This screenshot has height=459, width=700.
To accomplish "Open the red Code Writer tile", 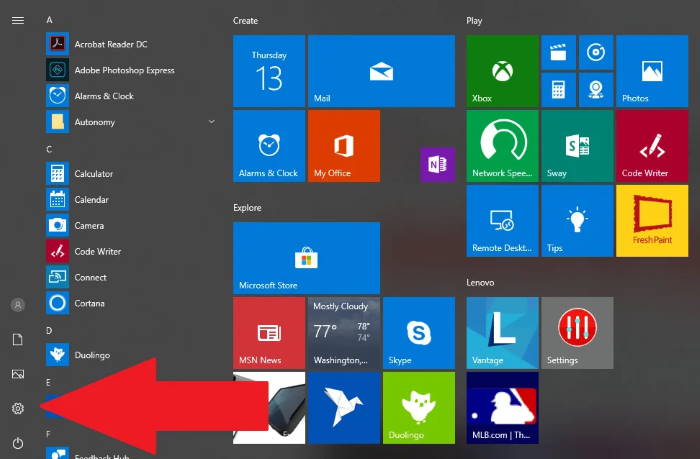I will (x=652, y=146).
